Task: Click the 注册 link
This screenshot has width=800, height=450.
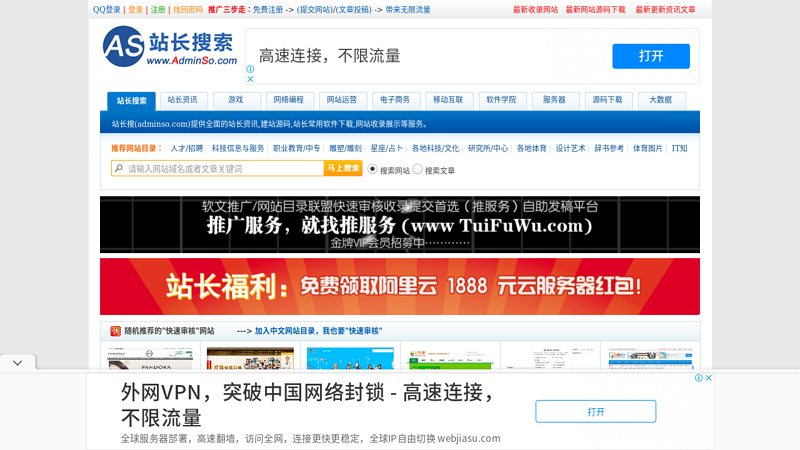Action: [x=158, y=10]
